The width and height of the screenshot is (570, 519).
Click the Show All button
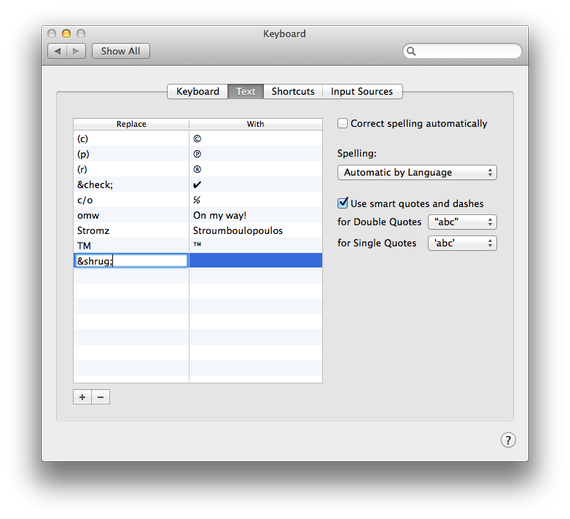pyautogui.click(x=121, y=51)
